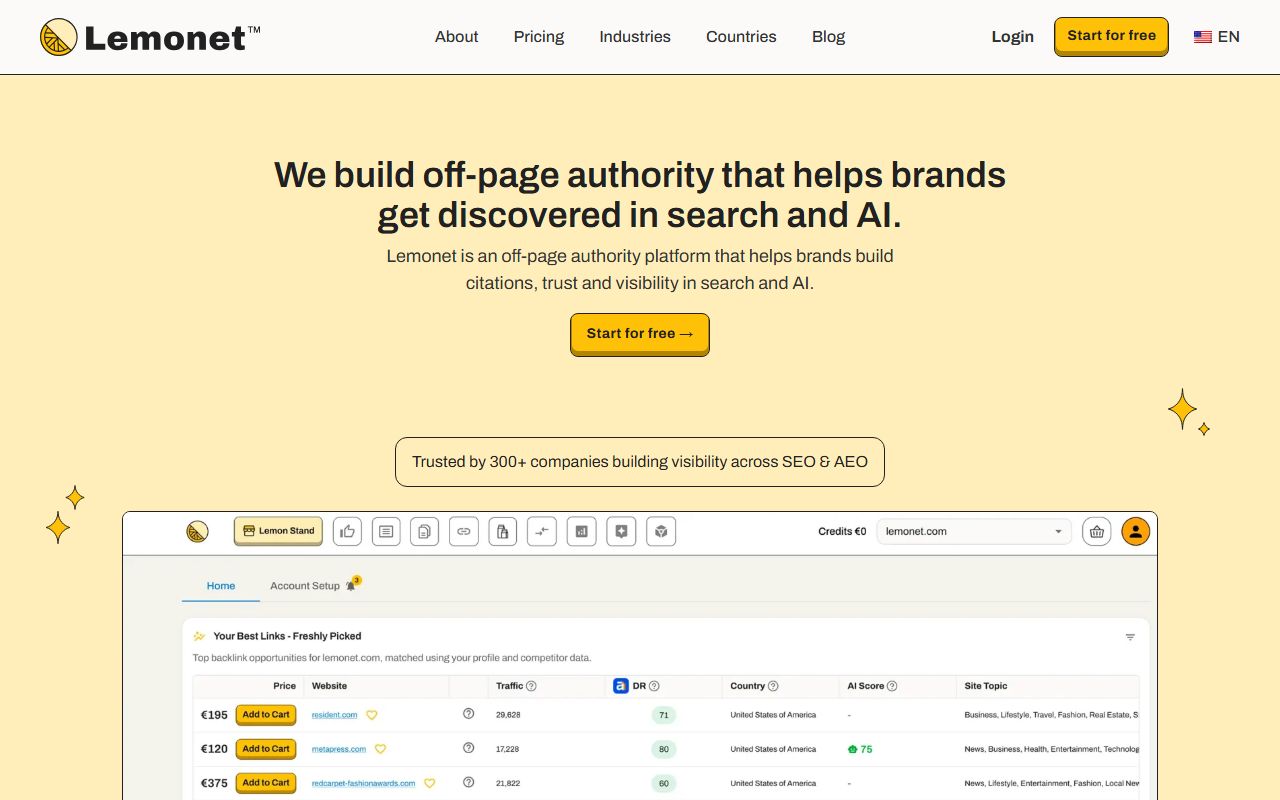Click the AI Score help question mark
The image size is (1280, 800).
click(x=892, y=686)
